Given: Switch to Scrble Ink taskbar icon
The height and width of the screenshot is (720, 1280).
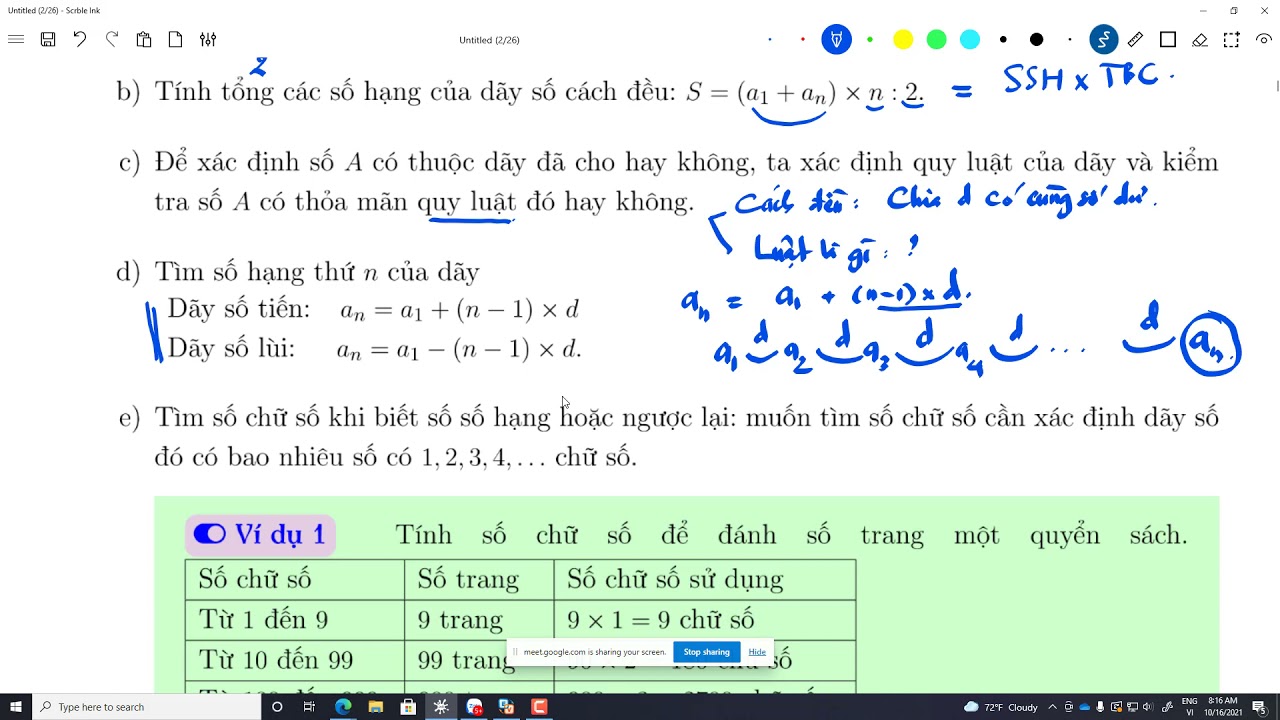Looking at the screenshot, I should tap(441, 707).
